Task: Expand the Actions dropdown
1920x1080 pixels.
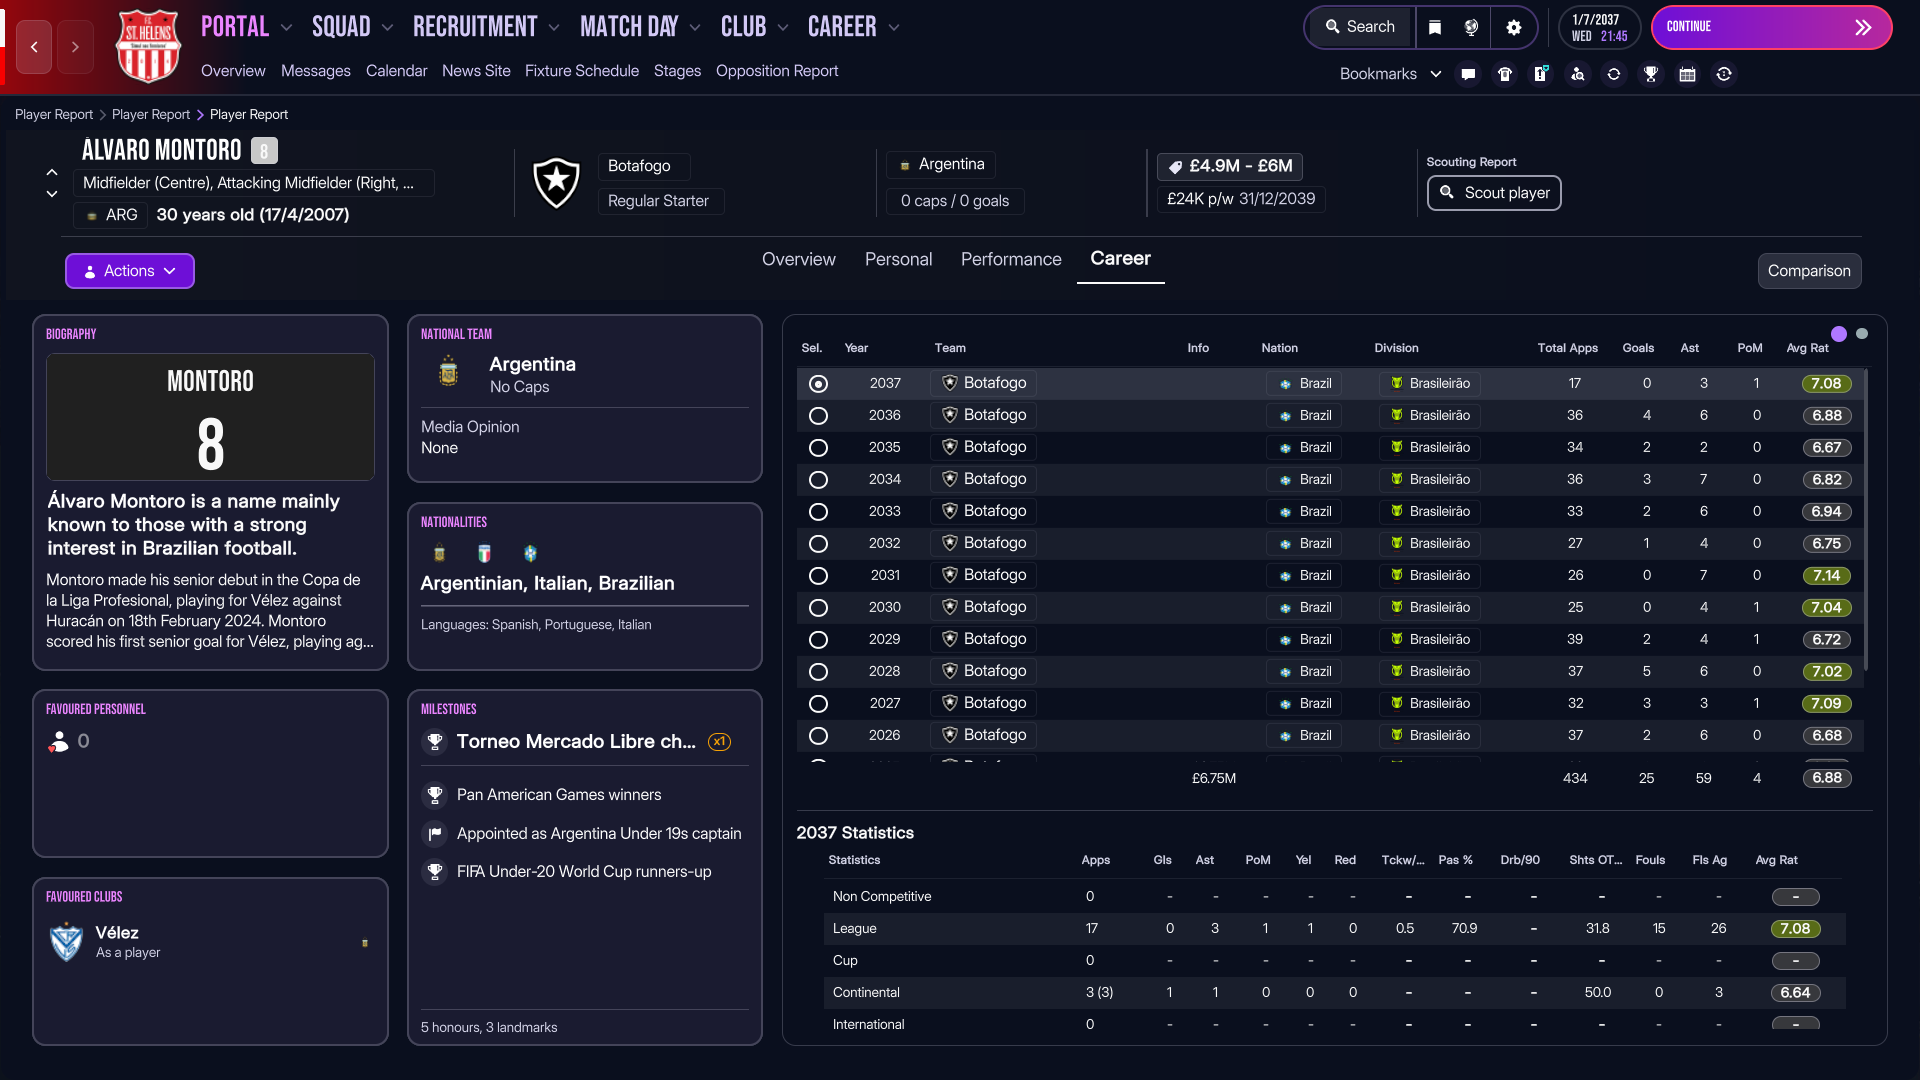Action: [x=130, y=271]
